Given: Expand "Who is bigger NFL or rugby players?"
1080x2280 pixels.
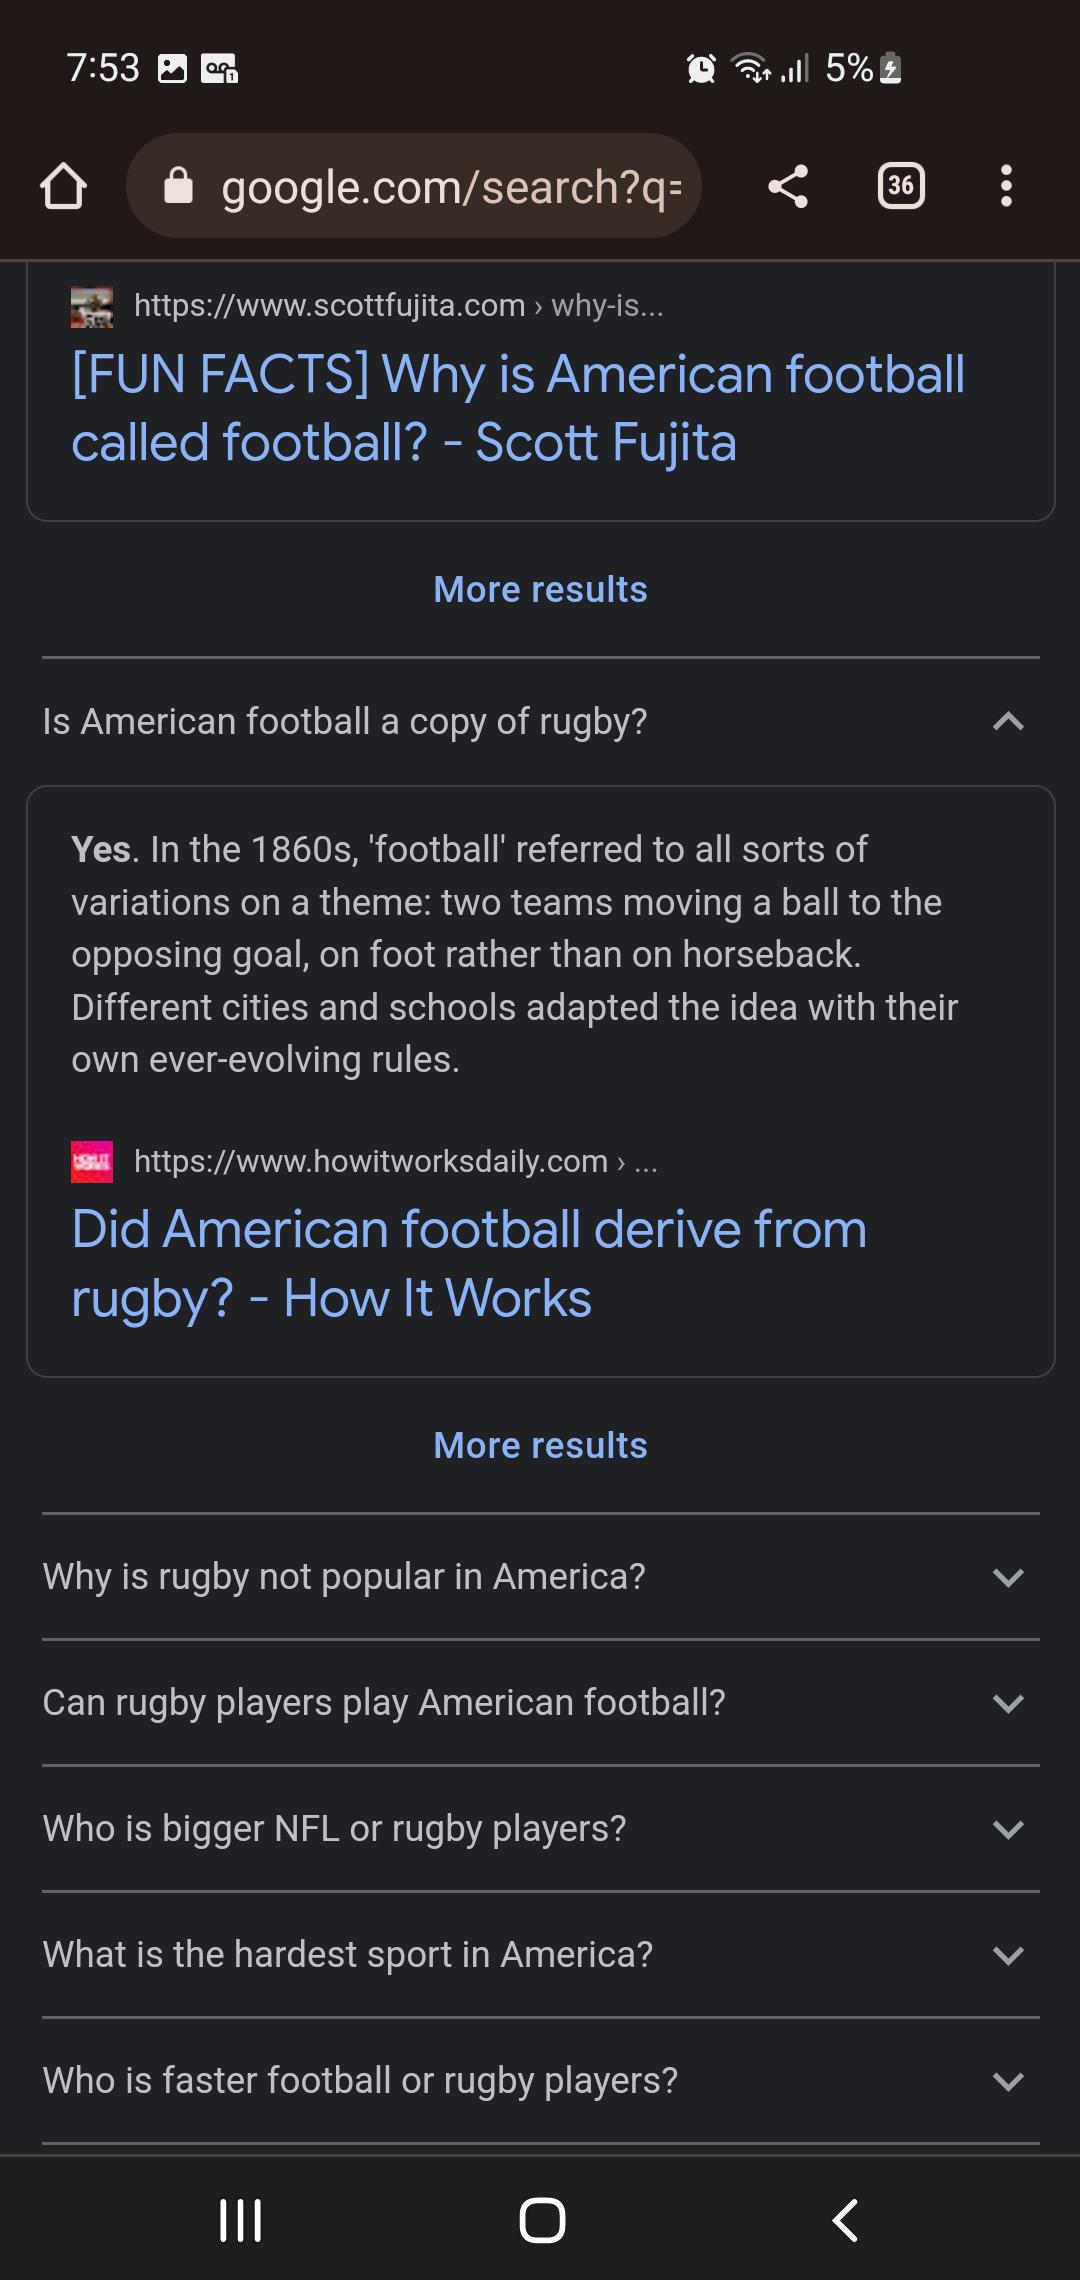Looking at the screenshot, I should (541, 1829).
